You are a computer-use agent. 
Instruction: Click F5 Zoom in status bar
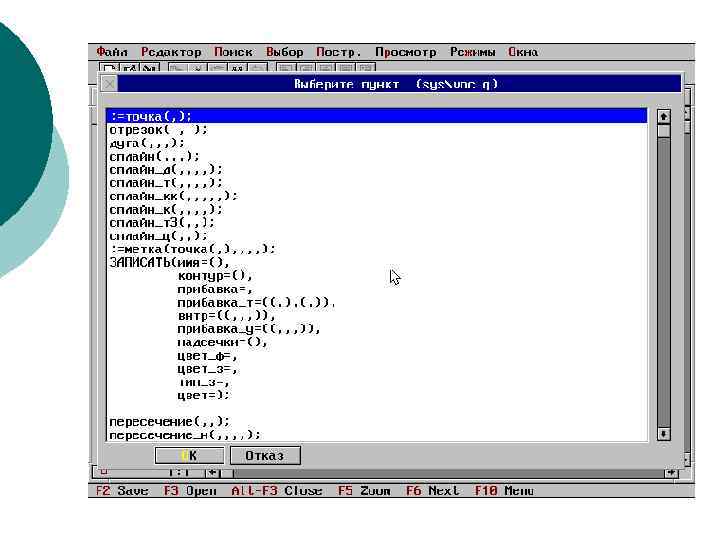(364, 490)
